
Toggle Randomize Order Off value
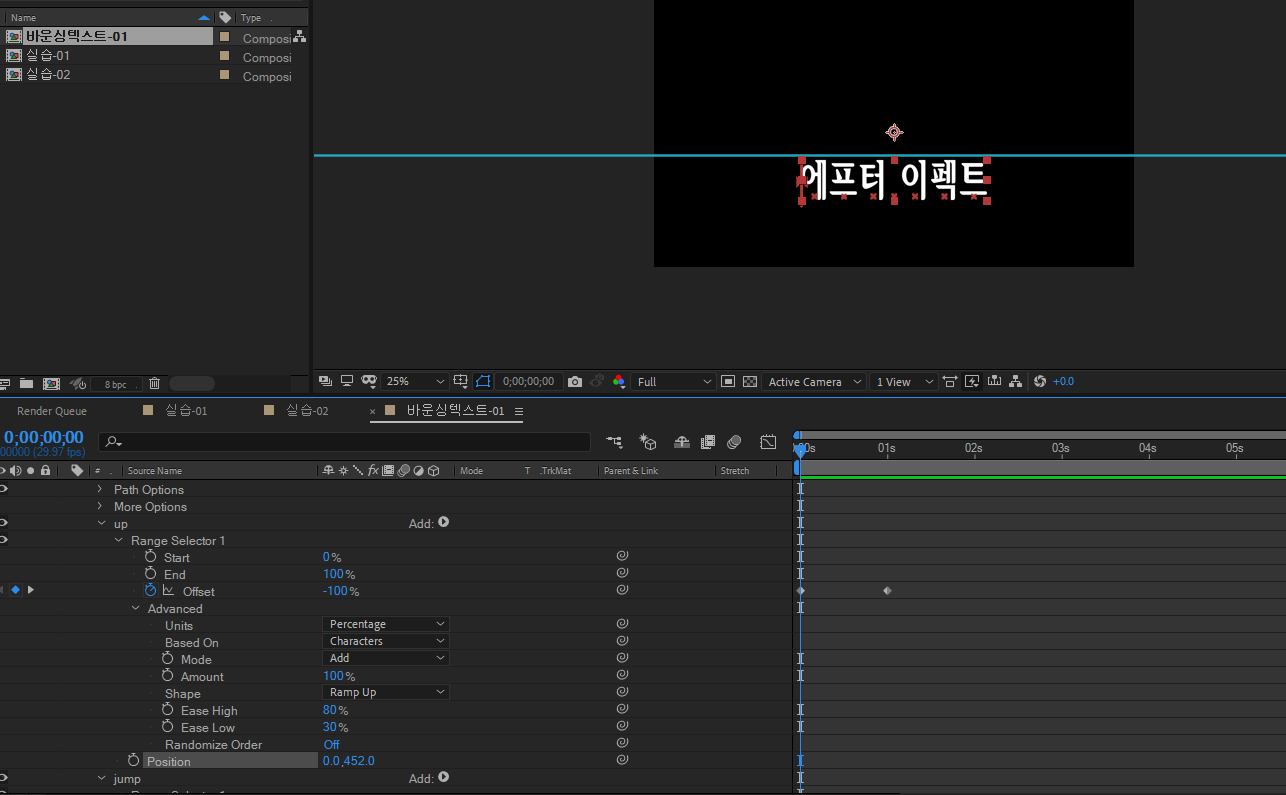coord(331,745)
